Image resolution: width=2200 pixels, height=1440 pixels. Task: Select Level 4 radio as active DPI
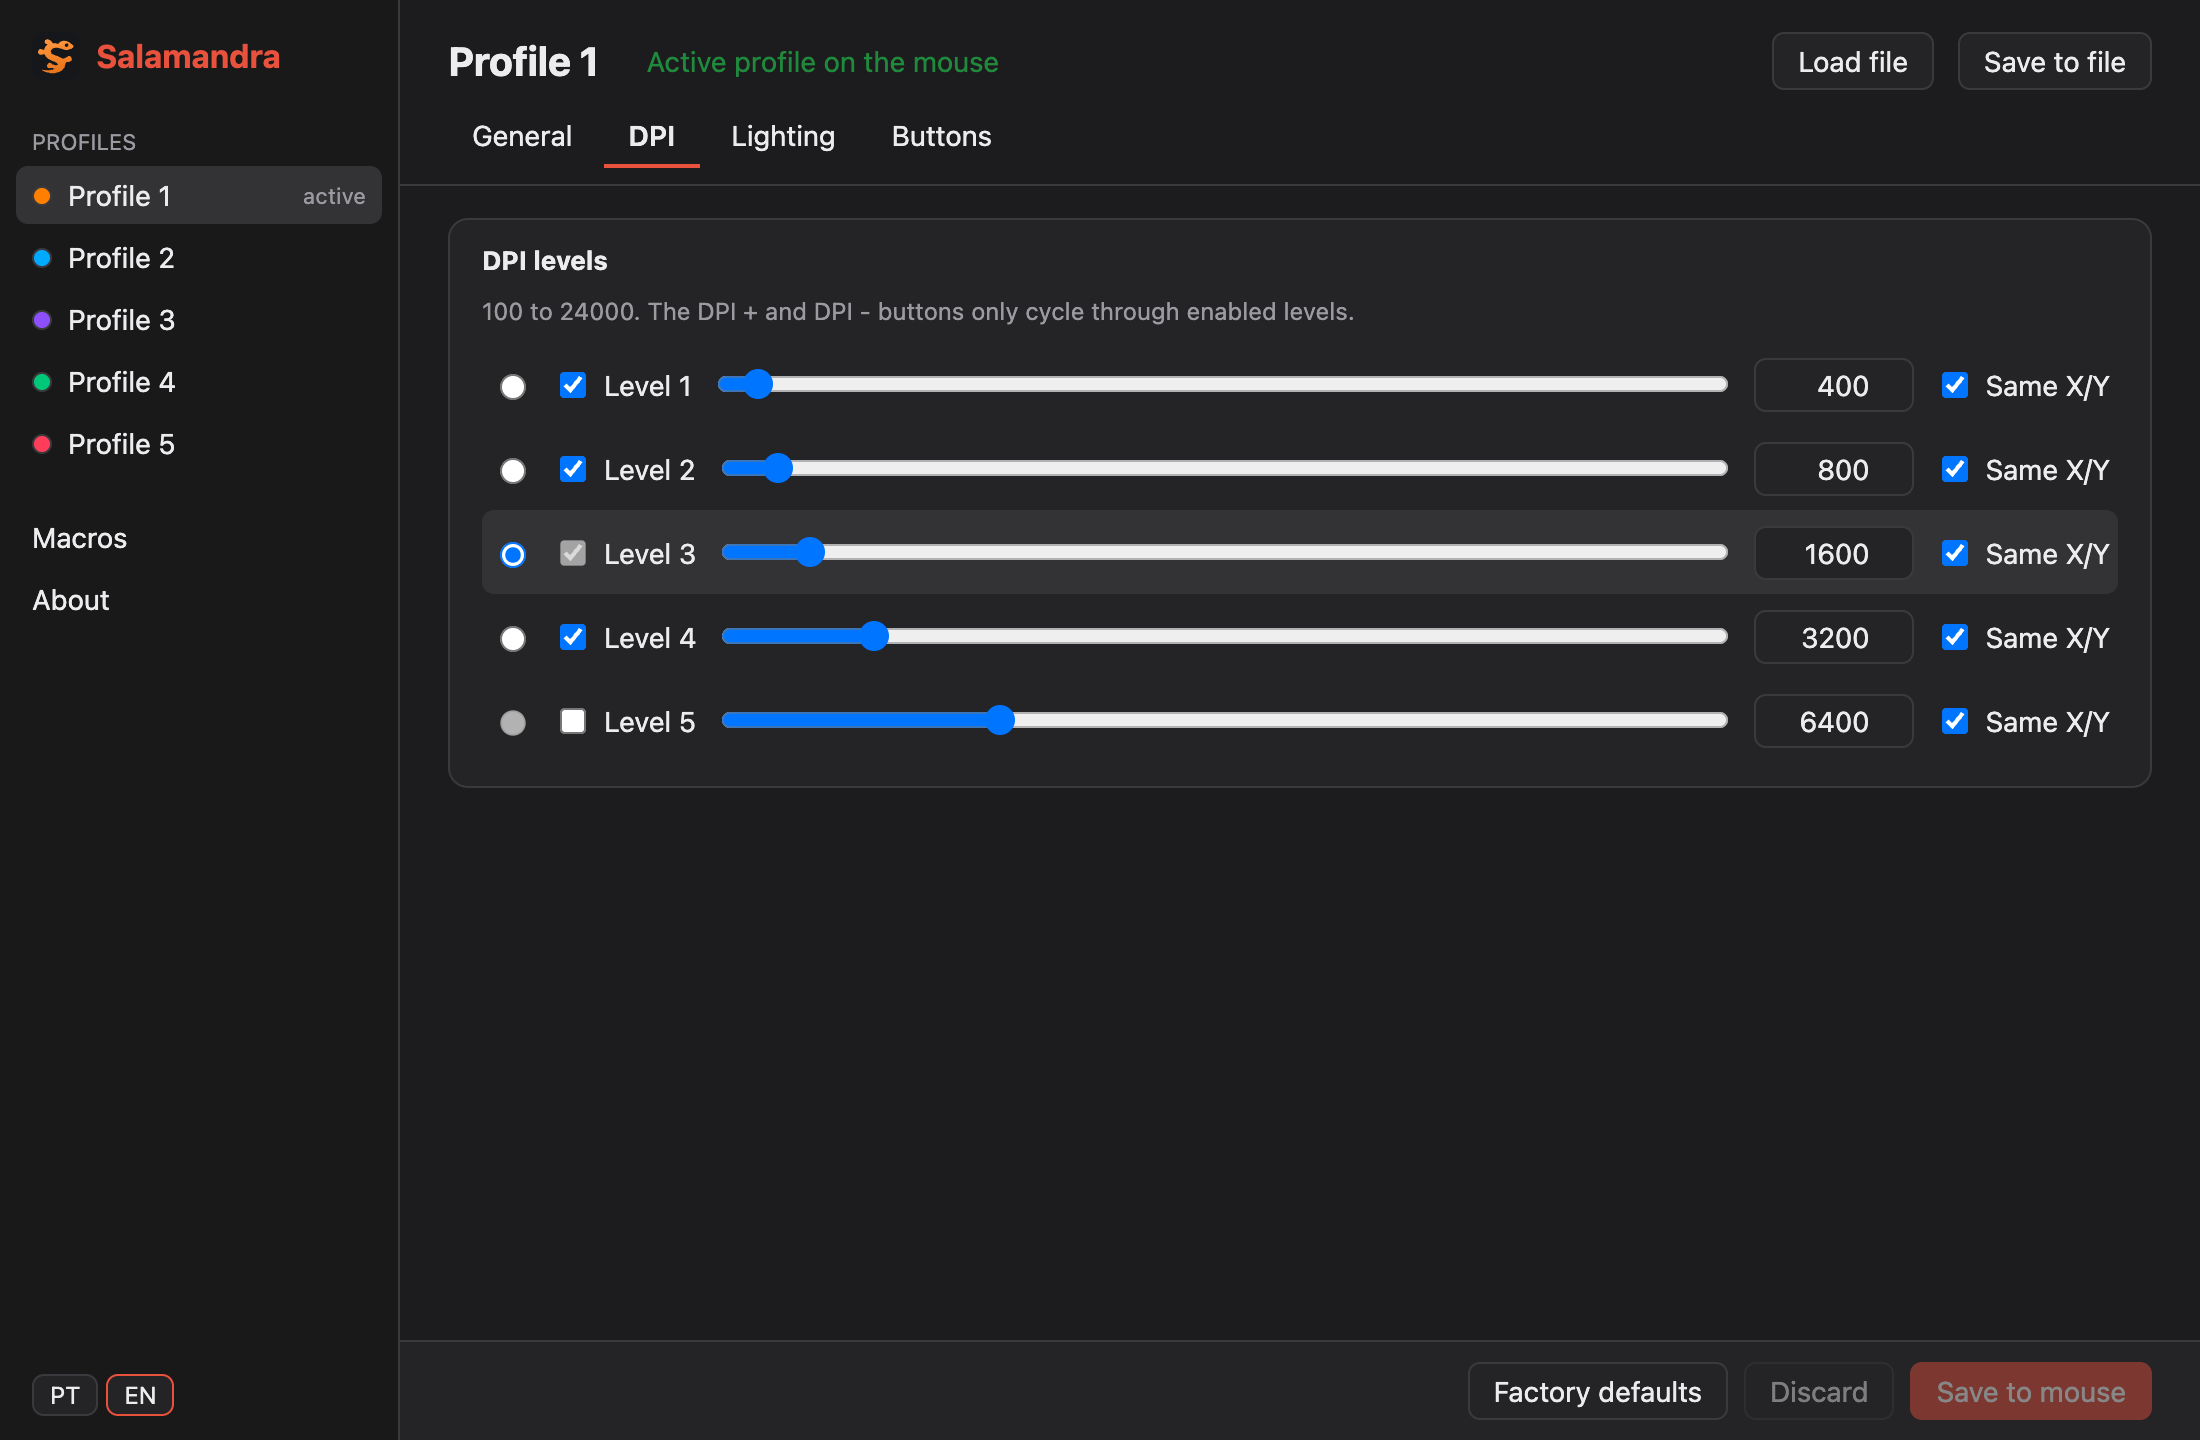coord(513,638)
